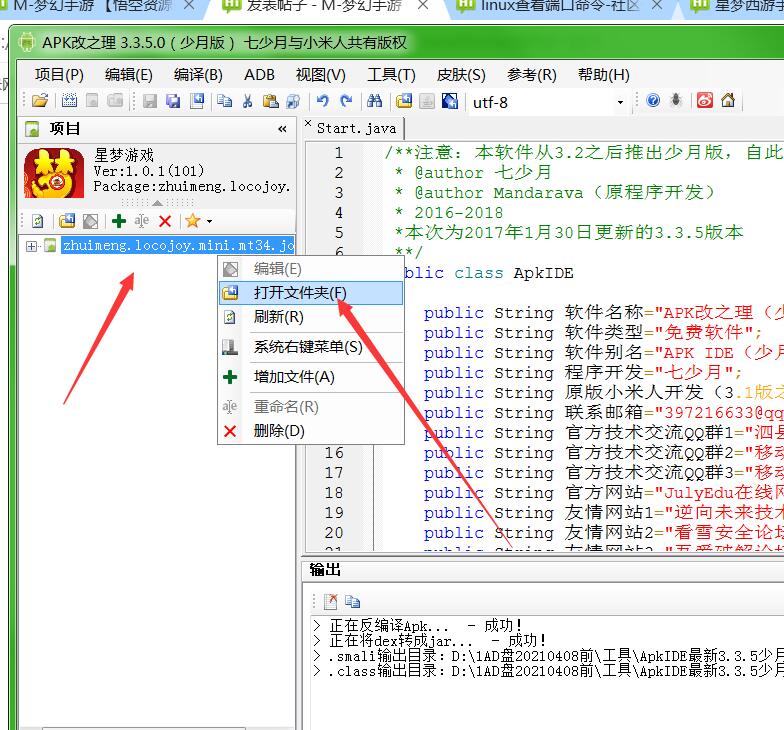Open the 编译(B) menu
Viewport: 784px width, 730px height.
pyautogui.click(x=198, y=75)
